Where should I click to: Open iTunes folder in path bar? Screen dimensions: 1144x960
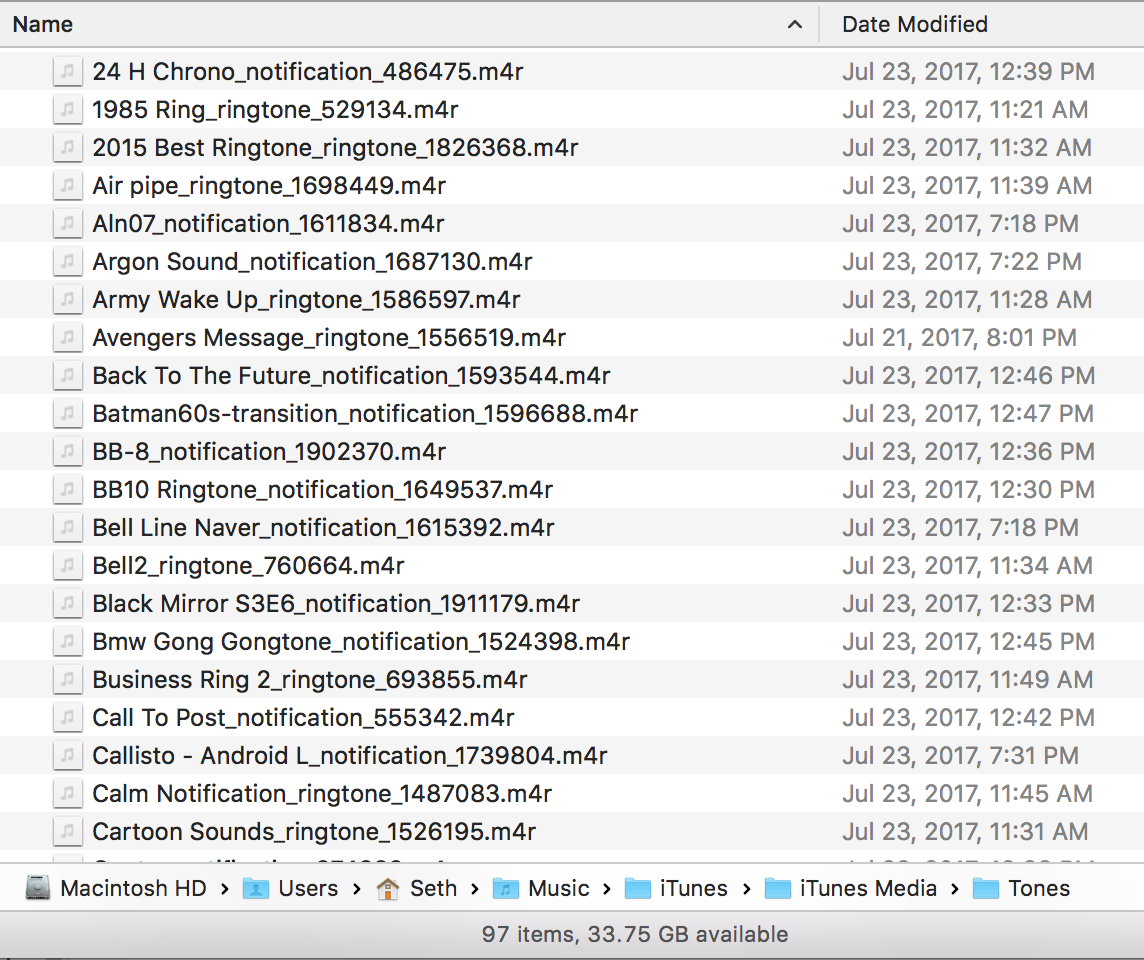(x=676, y=888)
